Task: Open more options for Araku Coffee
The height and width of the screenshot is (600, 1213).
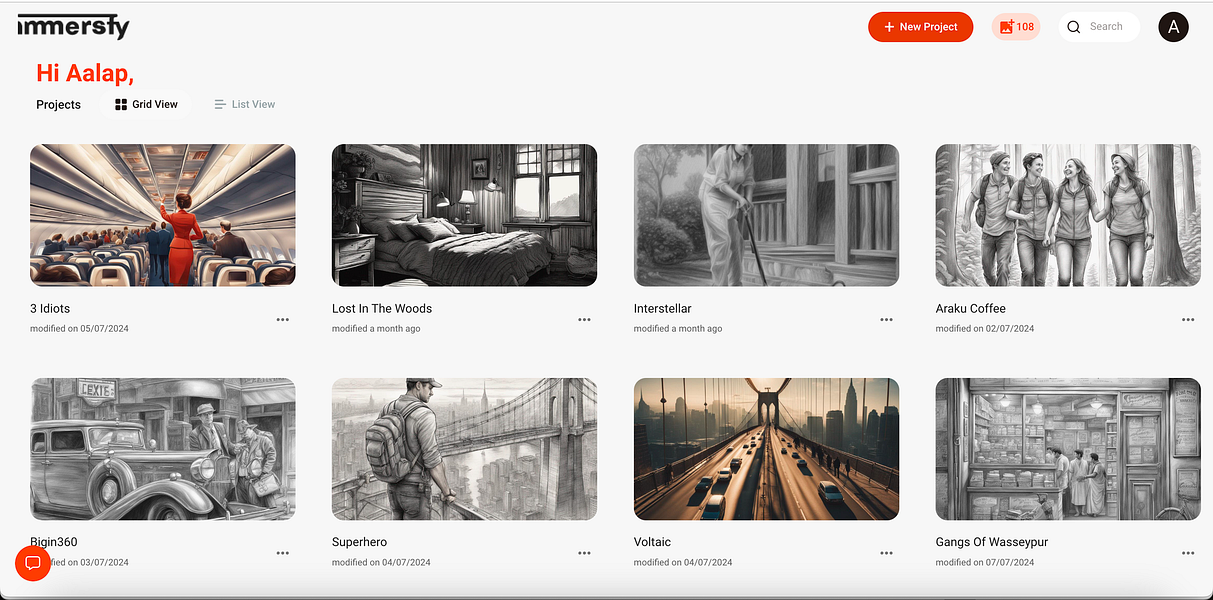Action: [1188, 320]
